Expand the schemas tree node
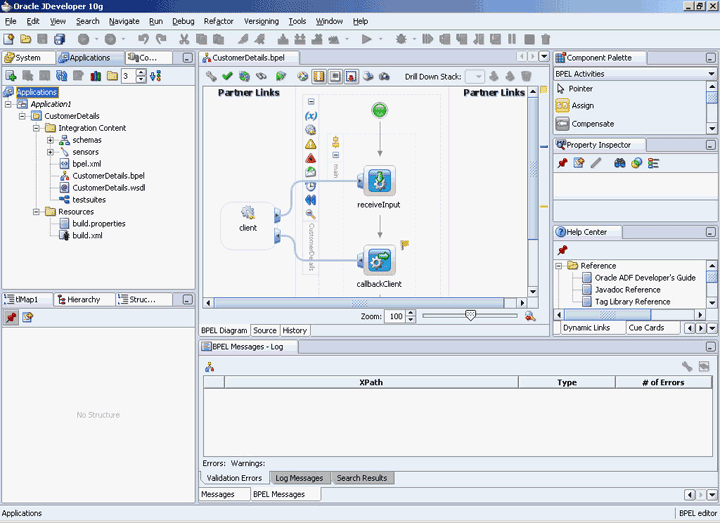Image resolution: width=720 pixels, height=523 pixels. coord(50,140)
